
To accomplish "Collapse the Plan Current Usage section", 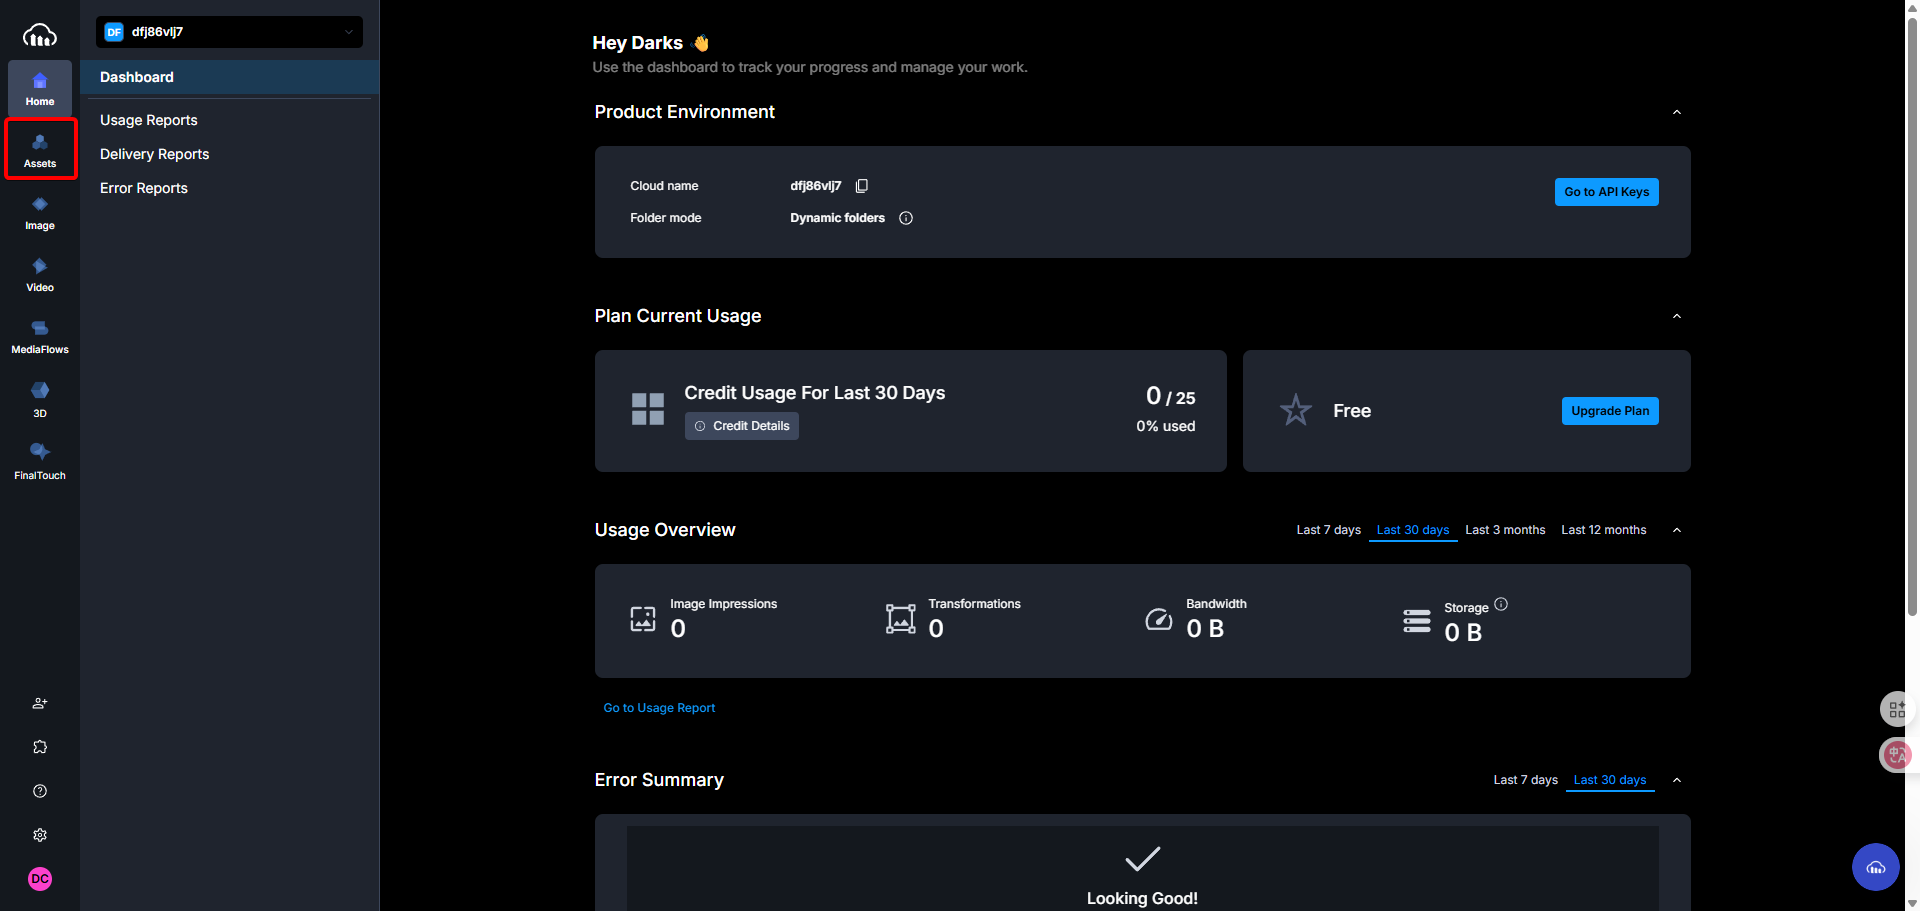I will (x=1677, y=316).
